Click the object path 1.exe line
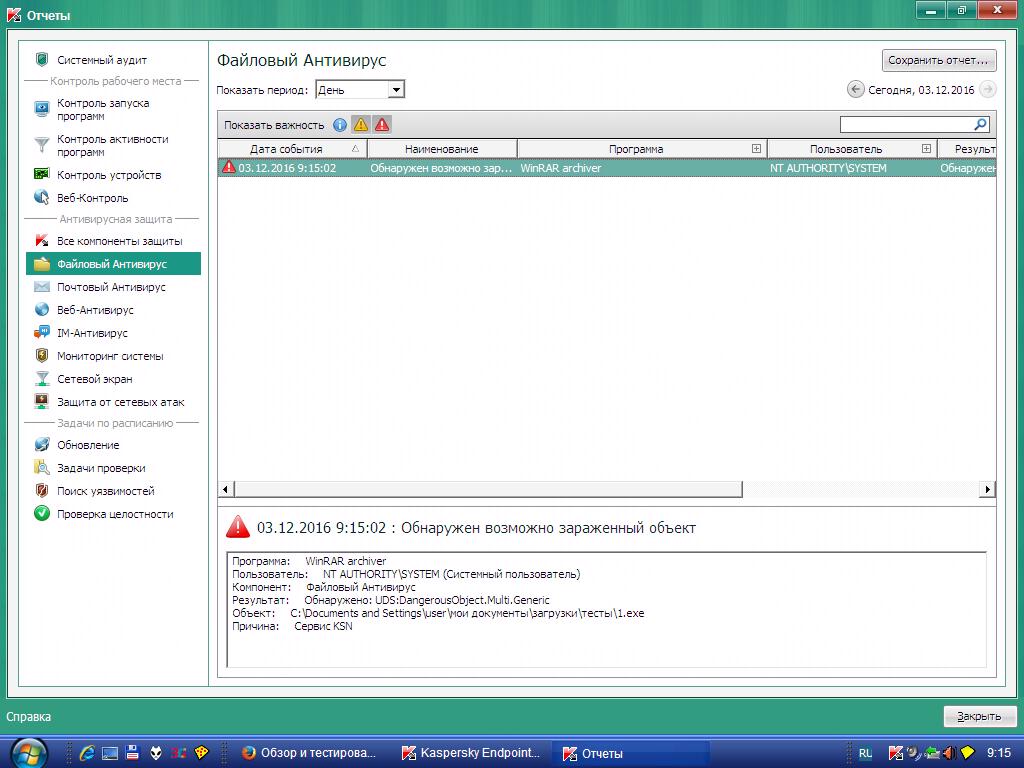1024x768 pixels. pyautogui.click(x=438, y=613)
